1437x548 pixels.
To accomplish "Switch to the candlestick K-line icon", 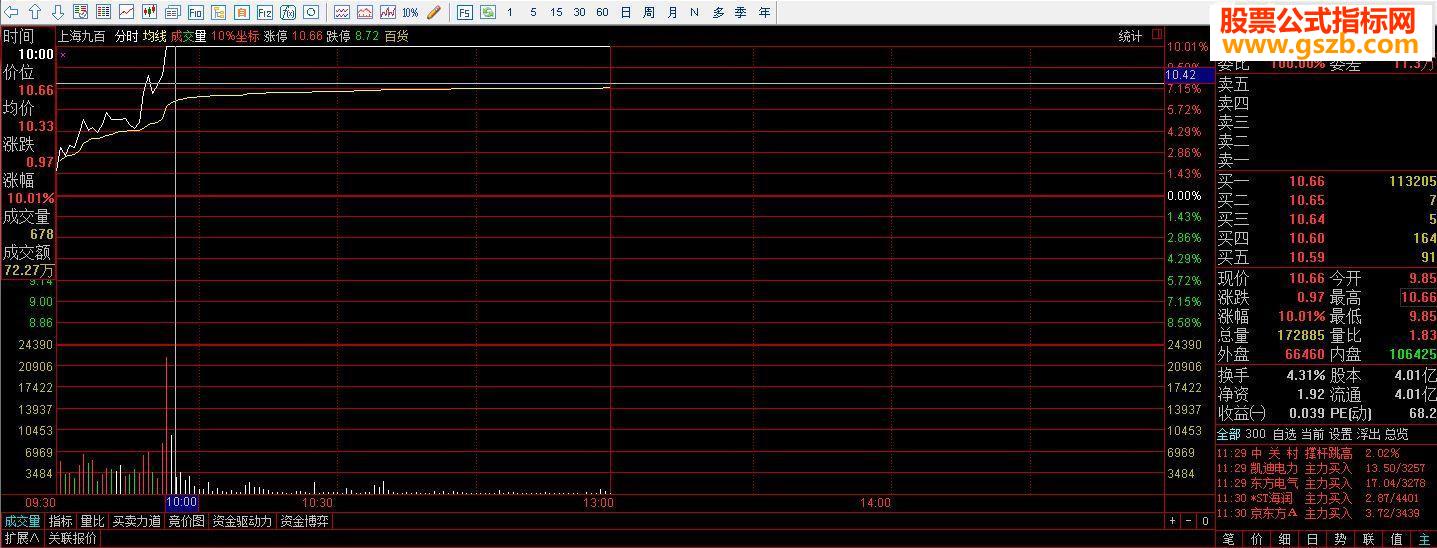I will tap(149, 12).
